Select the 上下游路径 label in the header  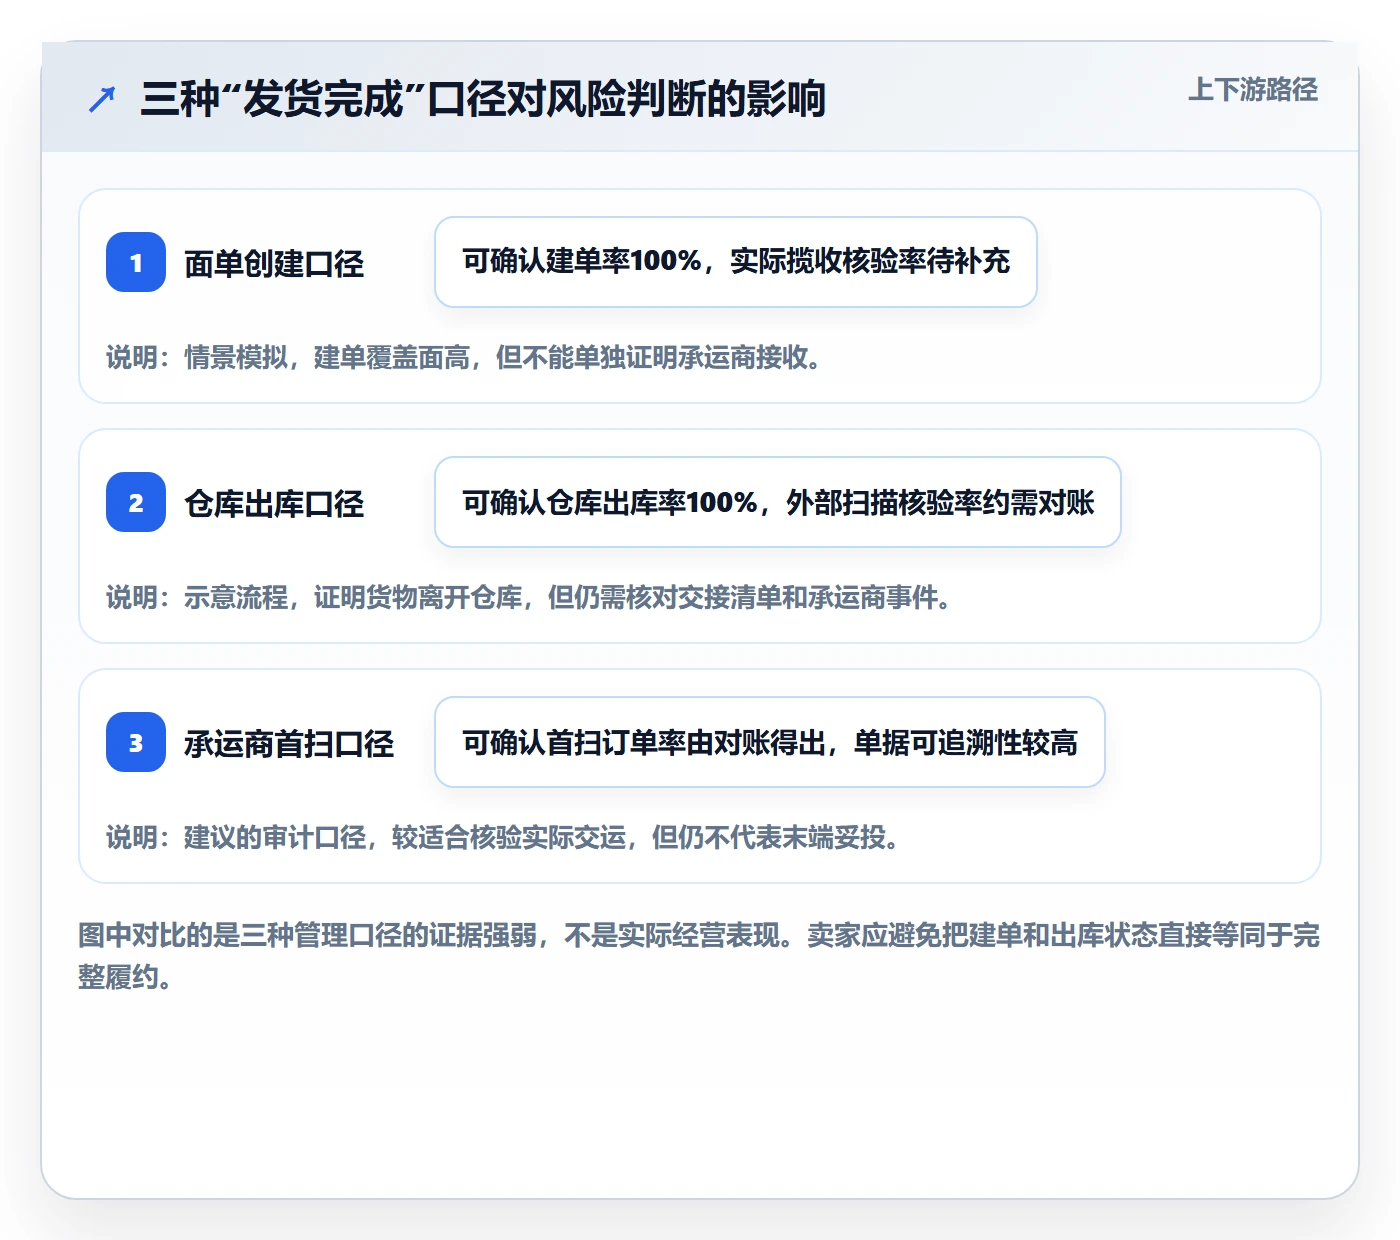(1253, 90)
